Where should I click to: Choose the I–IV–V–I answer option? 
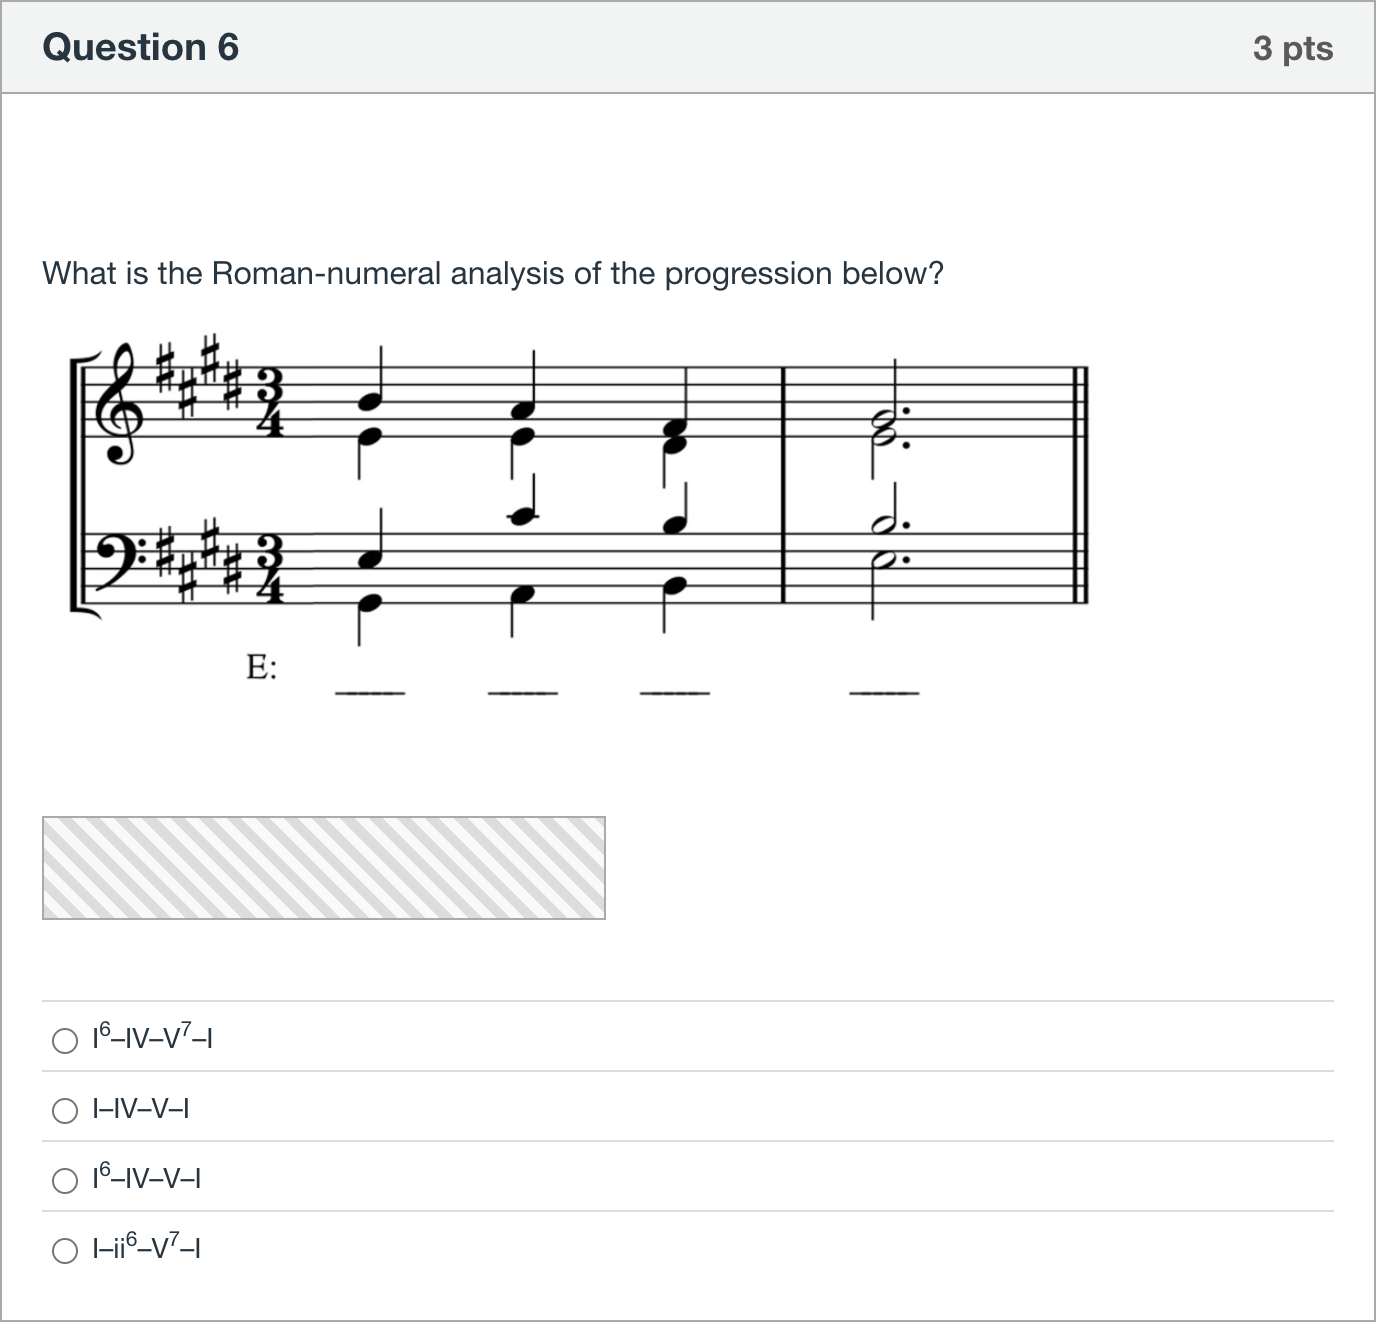[x=65, y=1111]
